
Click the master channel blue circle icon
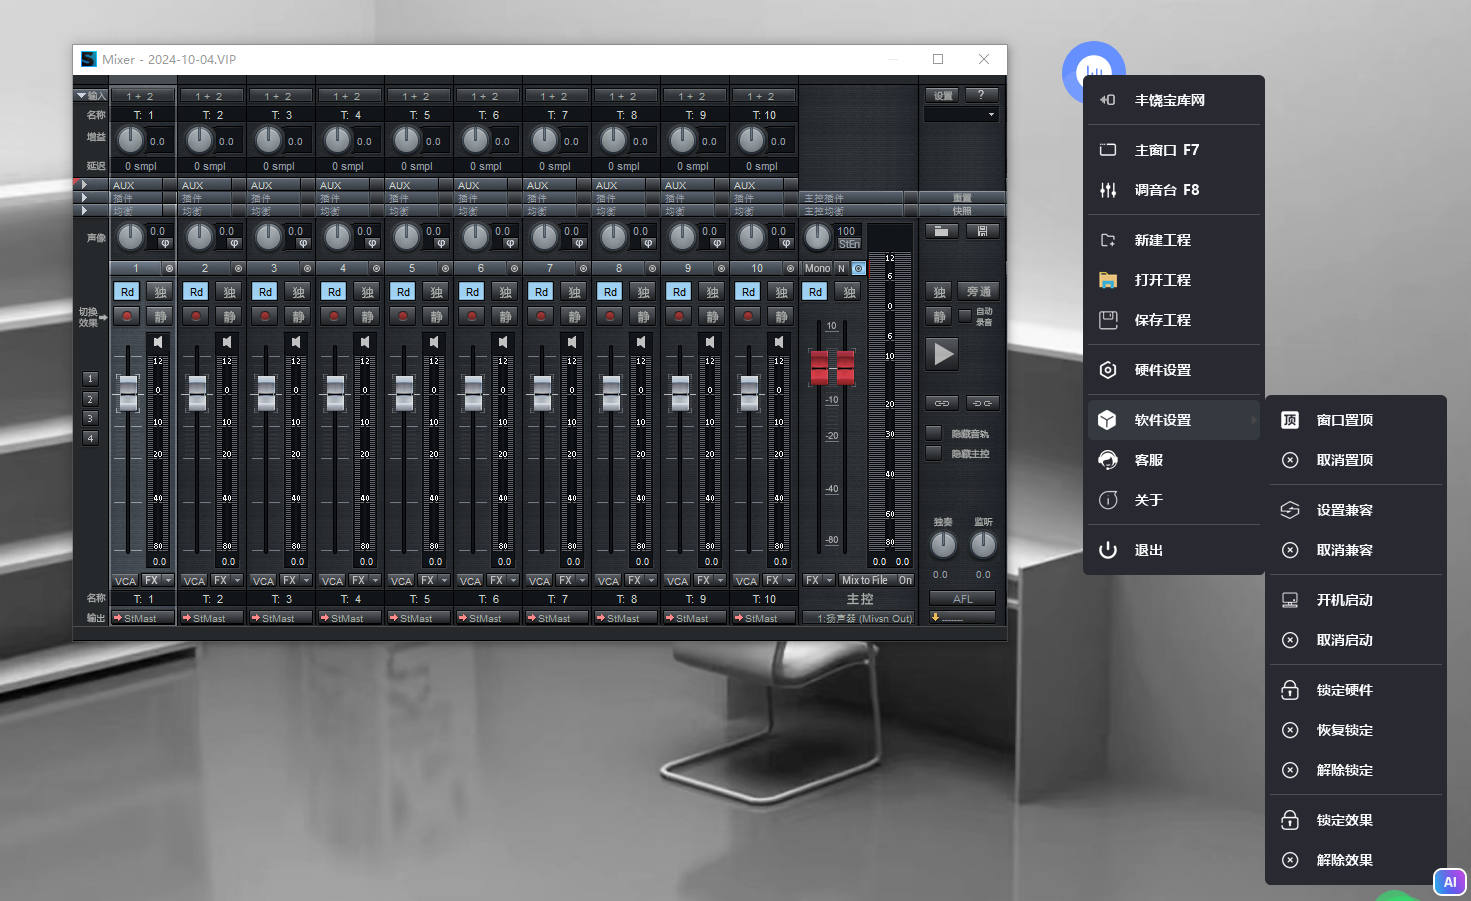coord(858,268)
